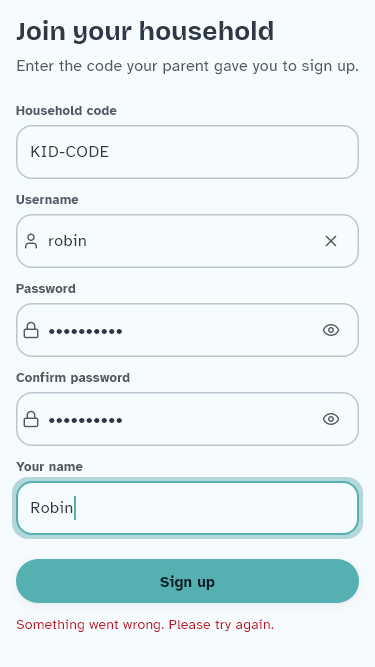
Task: Click into the Username field containing robin
Action: point(188,241)
